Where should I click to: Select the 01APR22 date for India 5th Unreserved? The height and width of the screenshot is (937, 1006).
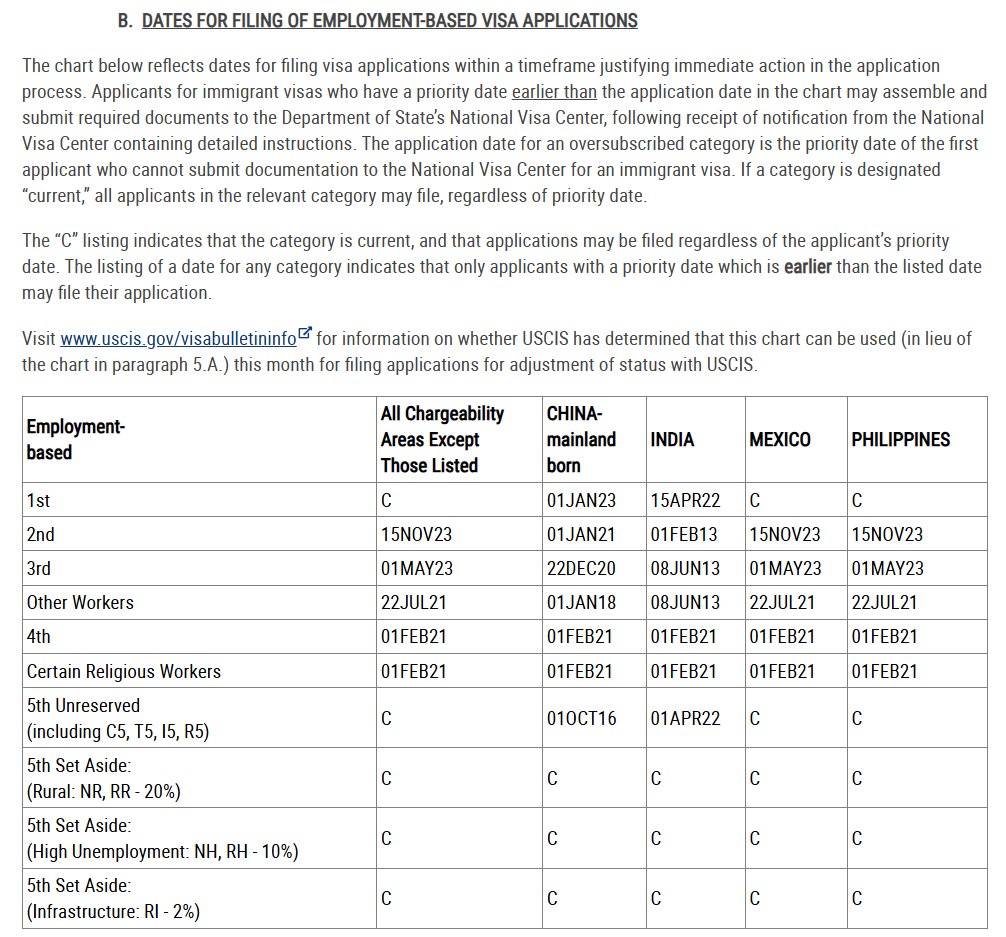(x=683, y=718)
